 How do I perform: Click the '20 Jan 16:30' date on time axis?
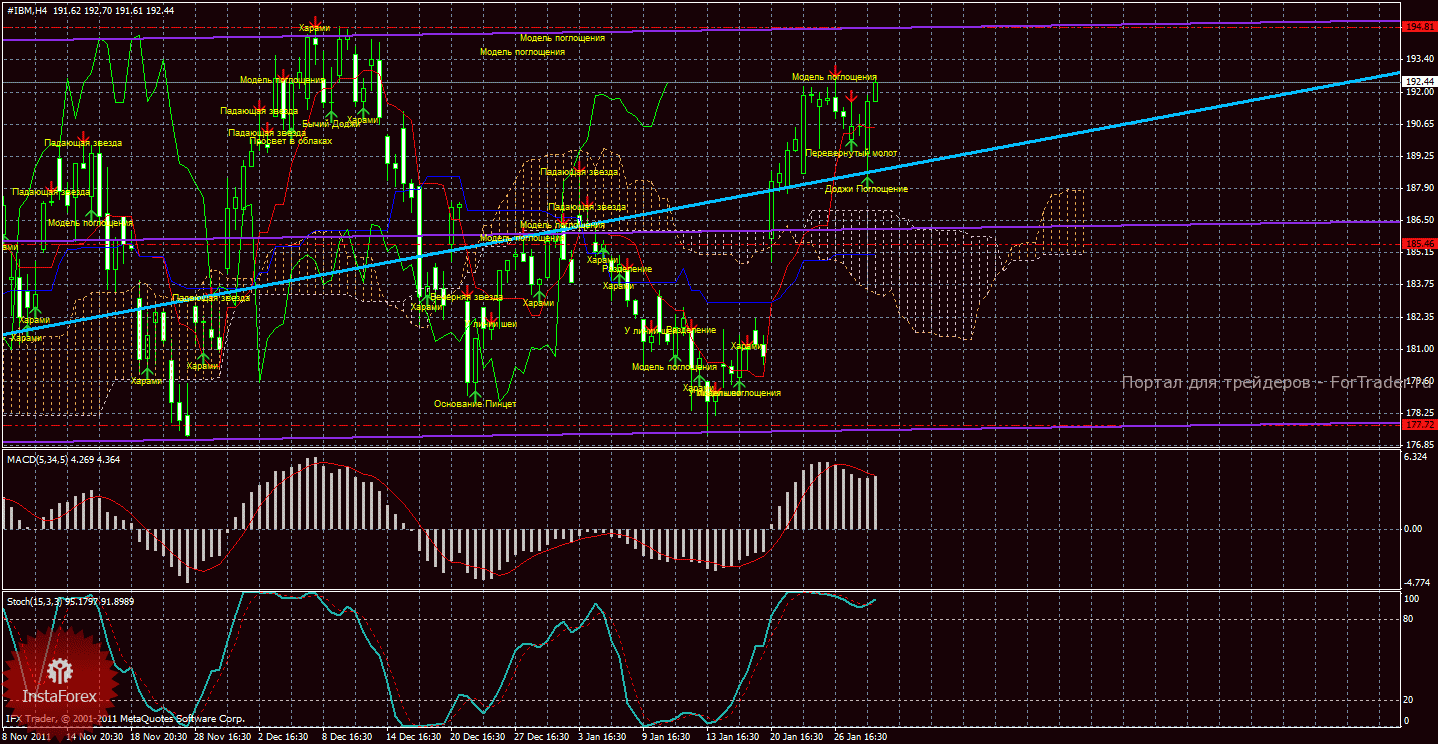795,736
